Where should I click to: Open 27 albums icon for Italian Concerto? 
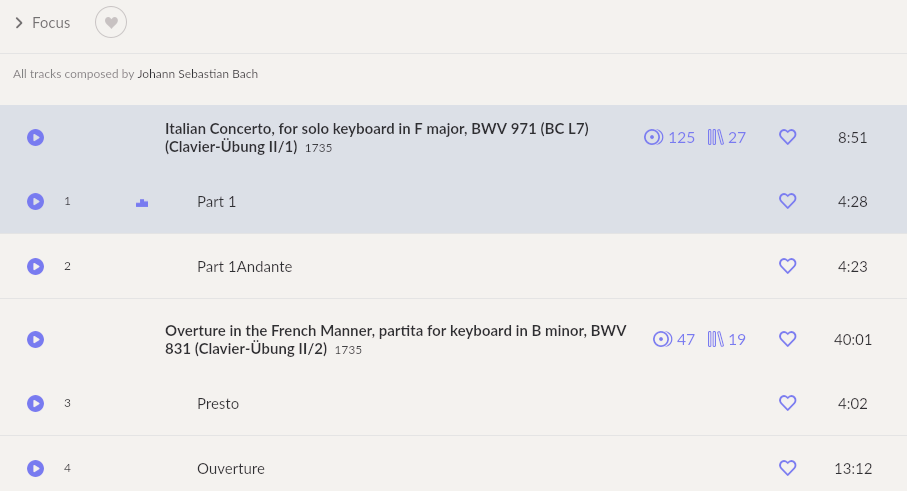(727, 138)
